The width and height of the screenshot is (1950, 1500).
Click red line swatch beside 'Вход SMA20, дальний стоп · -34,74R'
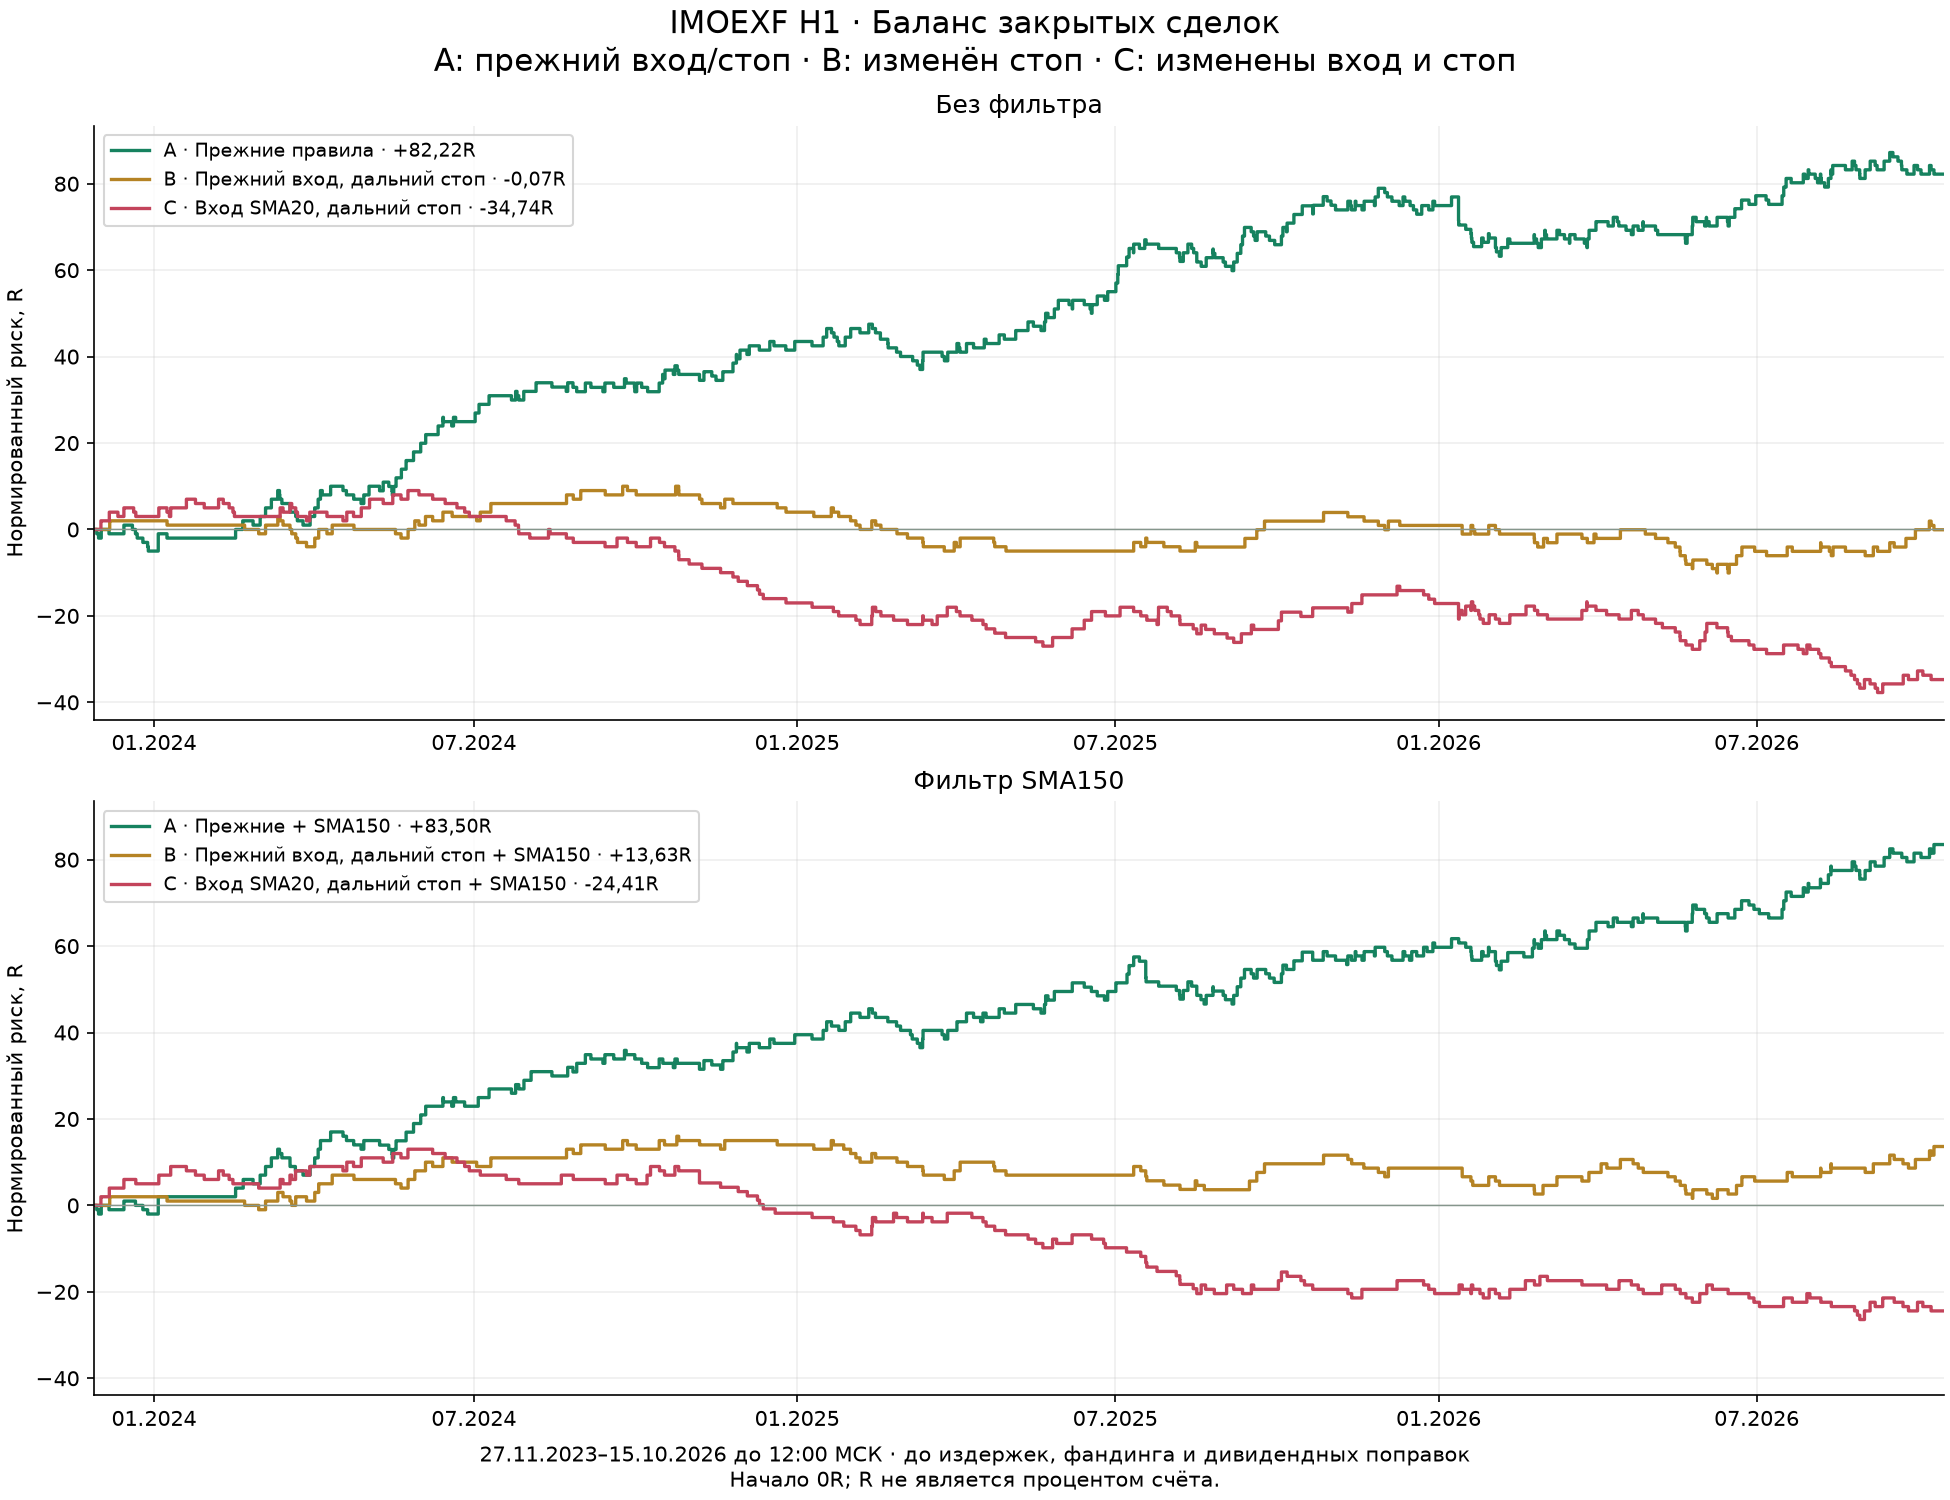(131, 209)
